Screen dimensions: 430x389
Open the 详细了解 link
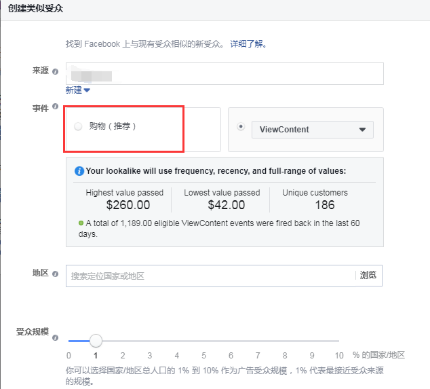[x=248, y=44]
